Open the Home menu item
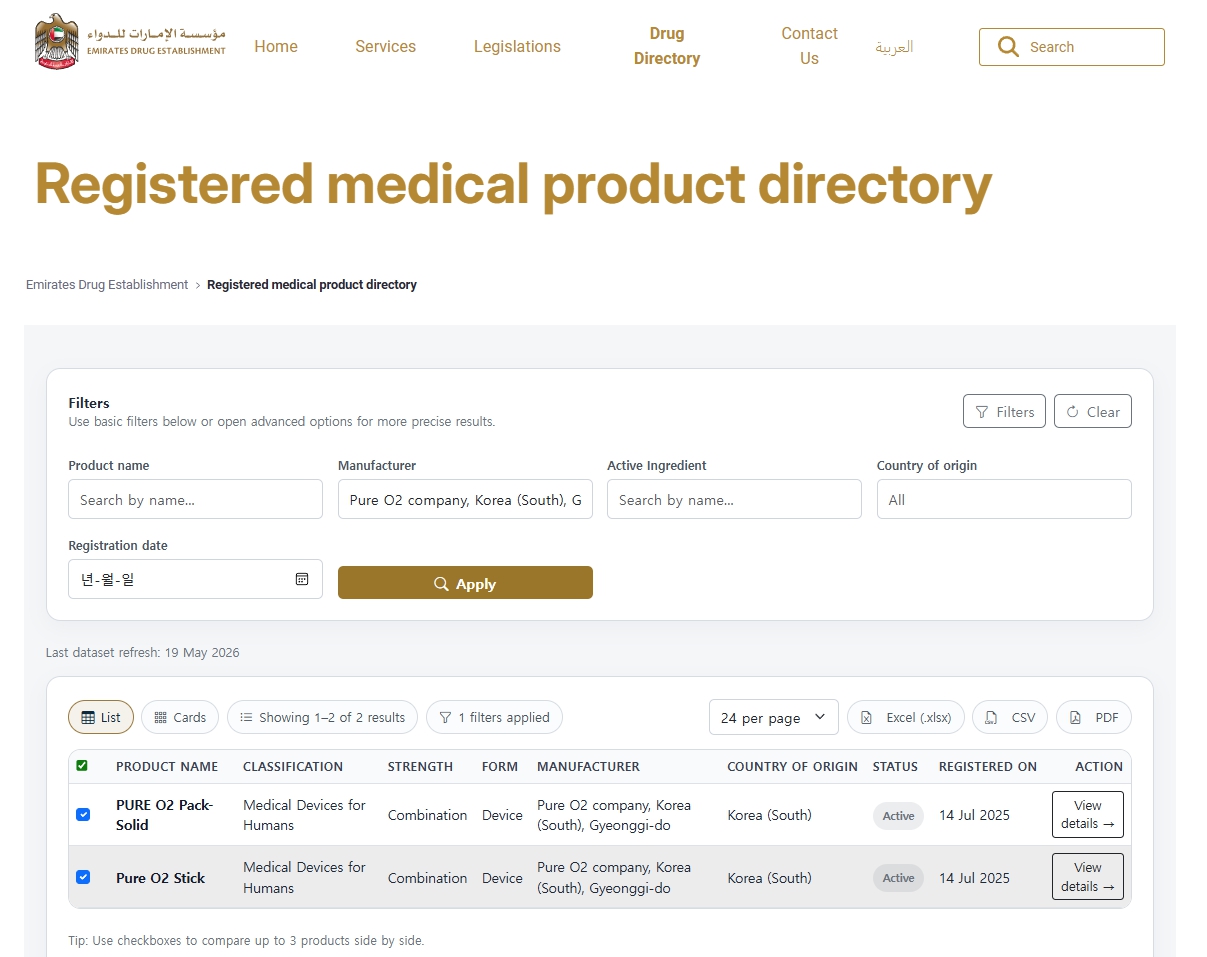The image size is (1207, 957). 276,46
